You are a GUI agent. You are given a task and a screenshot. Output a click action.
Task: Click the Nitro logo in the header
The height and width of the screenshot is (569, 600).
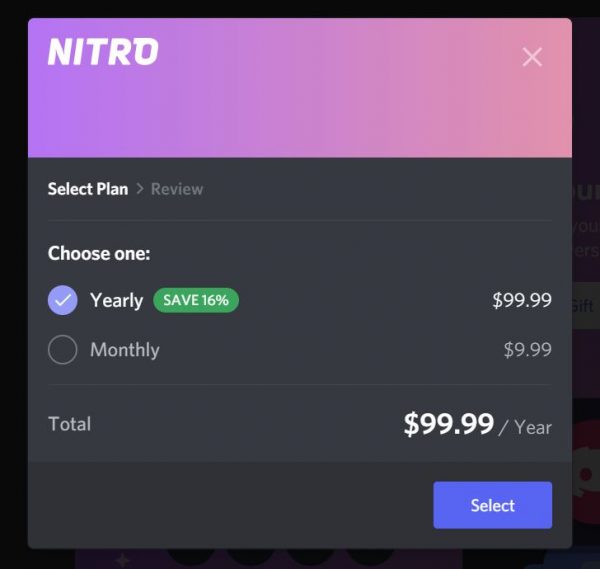pos(103,52)
